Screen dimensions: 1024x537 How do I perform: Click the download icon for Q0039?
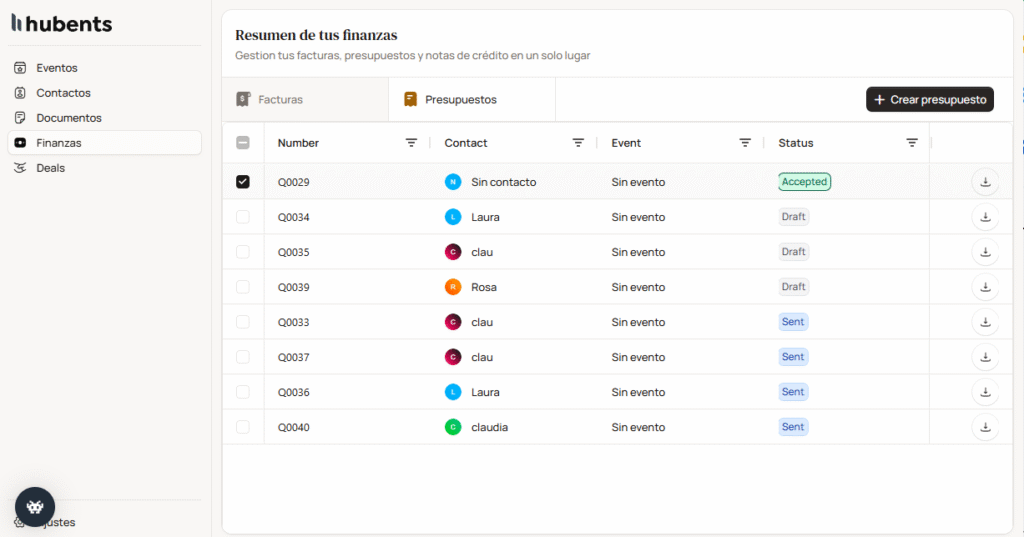coord(985,287)
